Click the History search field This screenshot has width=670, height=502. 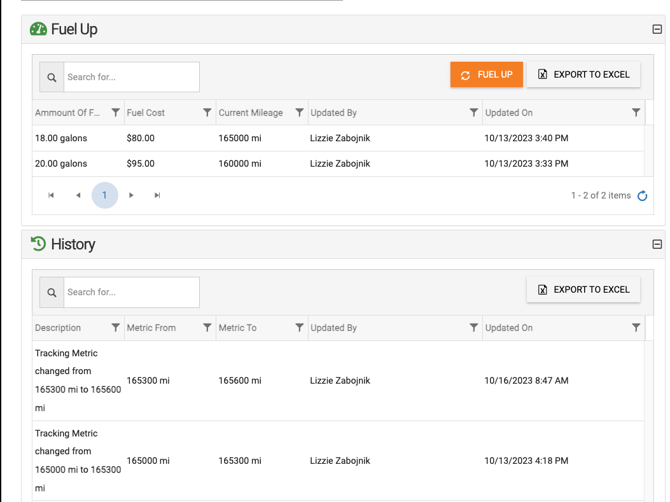point(131,292)
